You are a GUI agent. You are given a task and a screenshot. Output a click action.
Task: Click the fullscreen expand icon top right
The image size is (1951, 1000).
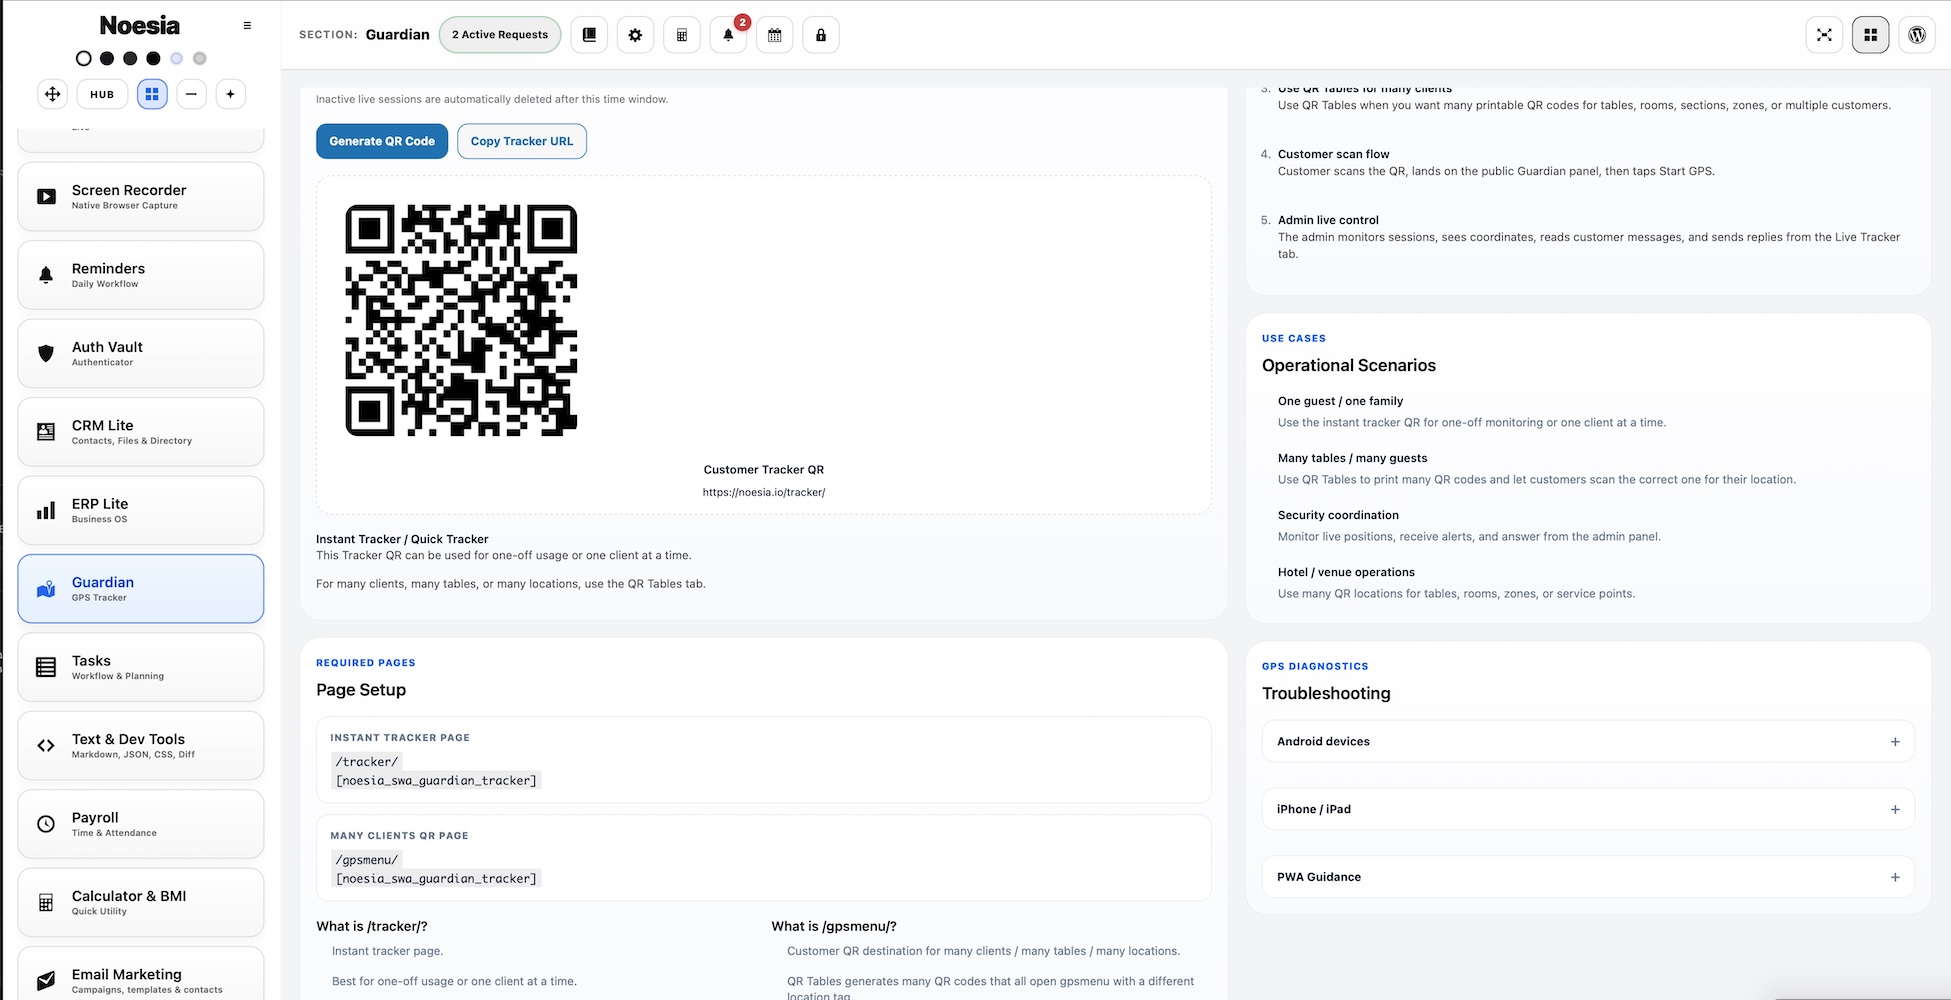click(x=1824, y=35)
